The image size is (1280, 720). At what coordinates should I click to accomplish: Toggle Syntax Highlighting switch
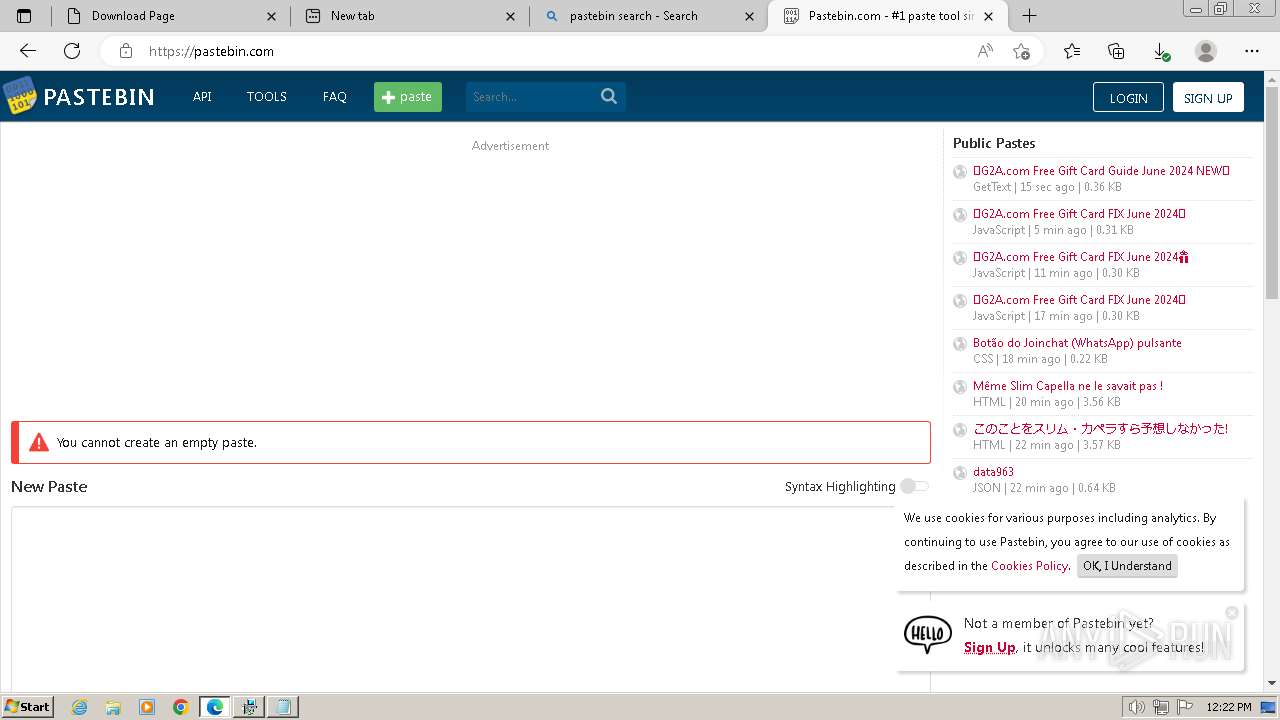coord(914,486)
